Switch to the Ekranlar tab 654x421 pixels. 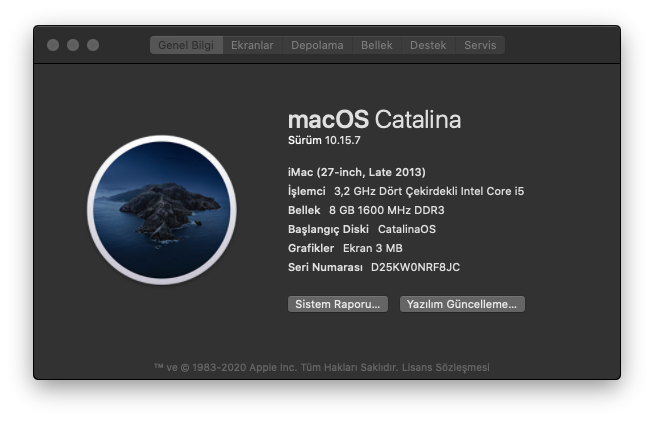(x=252, y=45)
